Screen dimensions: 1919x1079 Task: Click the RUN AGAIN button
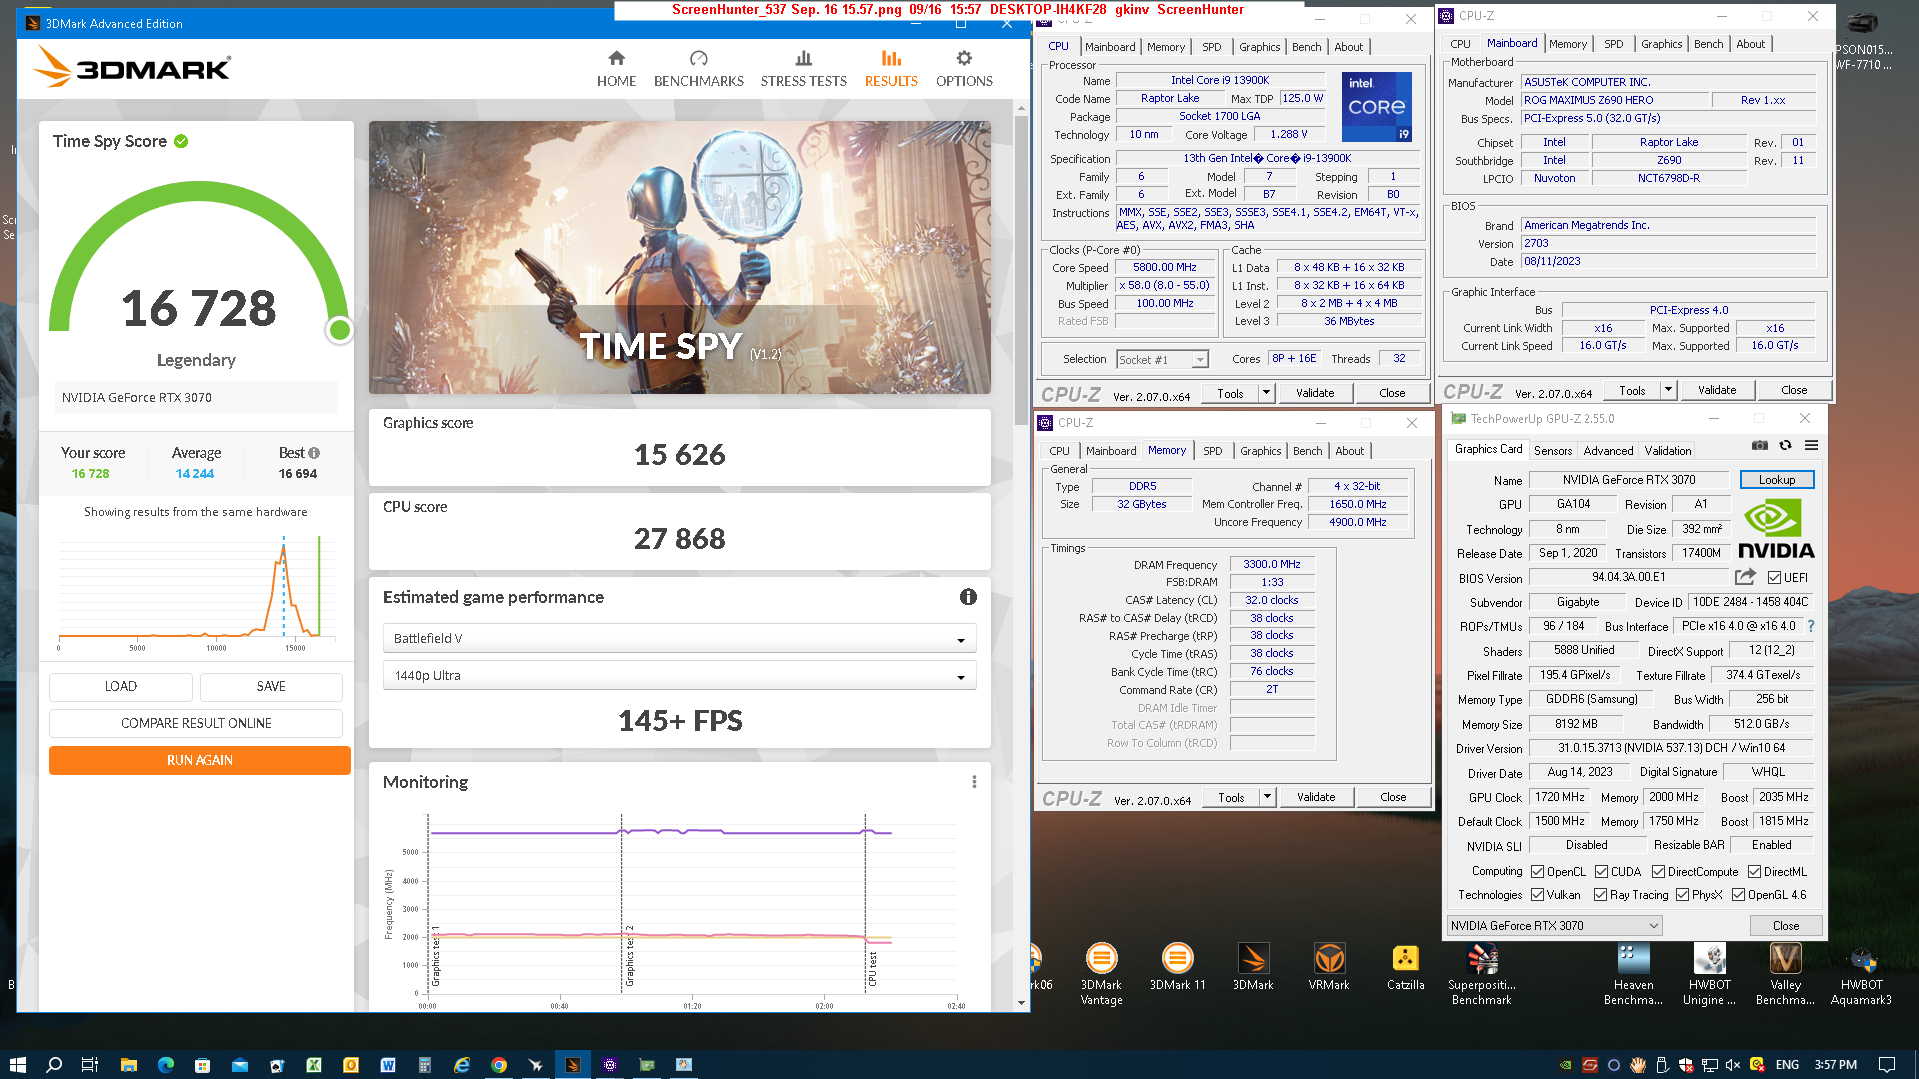200,760
